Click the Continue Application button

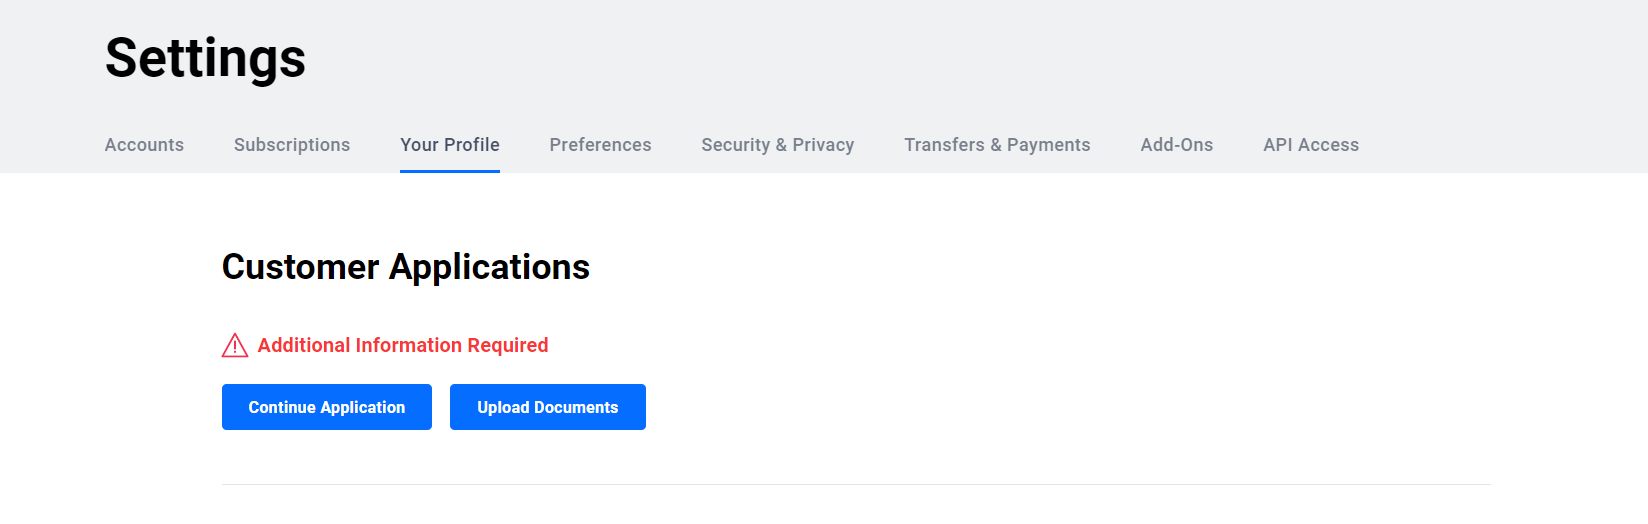coord(327,407)
